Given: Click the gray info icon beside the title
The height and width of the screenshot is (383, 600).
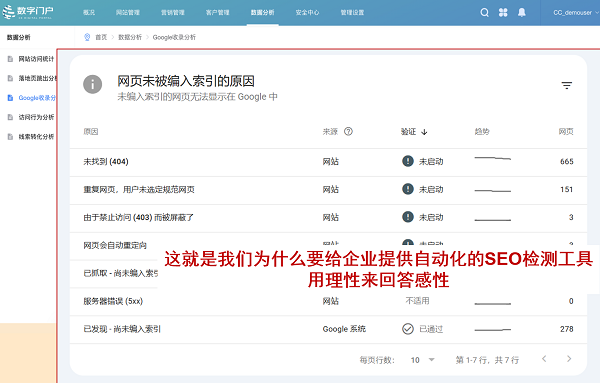Looking at the screenshot, I should (x=93, y=84).
